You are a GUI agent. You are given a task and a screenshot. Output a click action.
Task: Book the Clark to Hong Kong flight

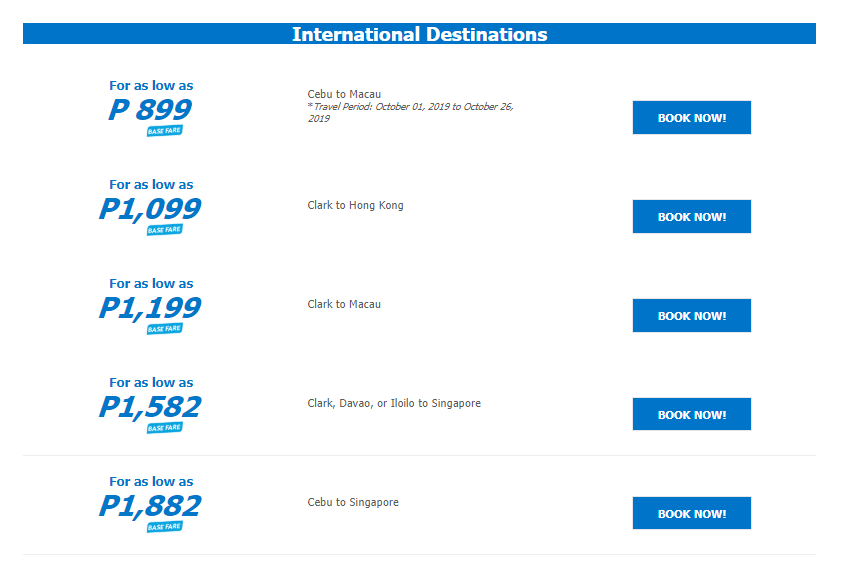691,216
